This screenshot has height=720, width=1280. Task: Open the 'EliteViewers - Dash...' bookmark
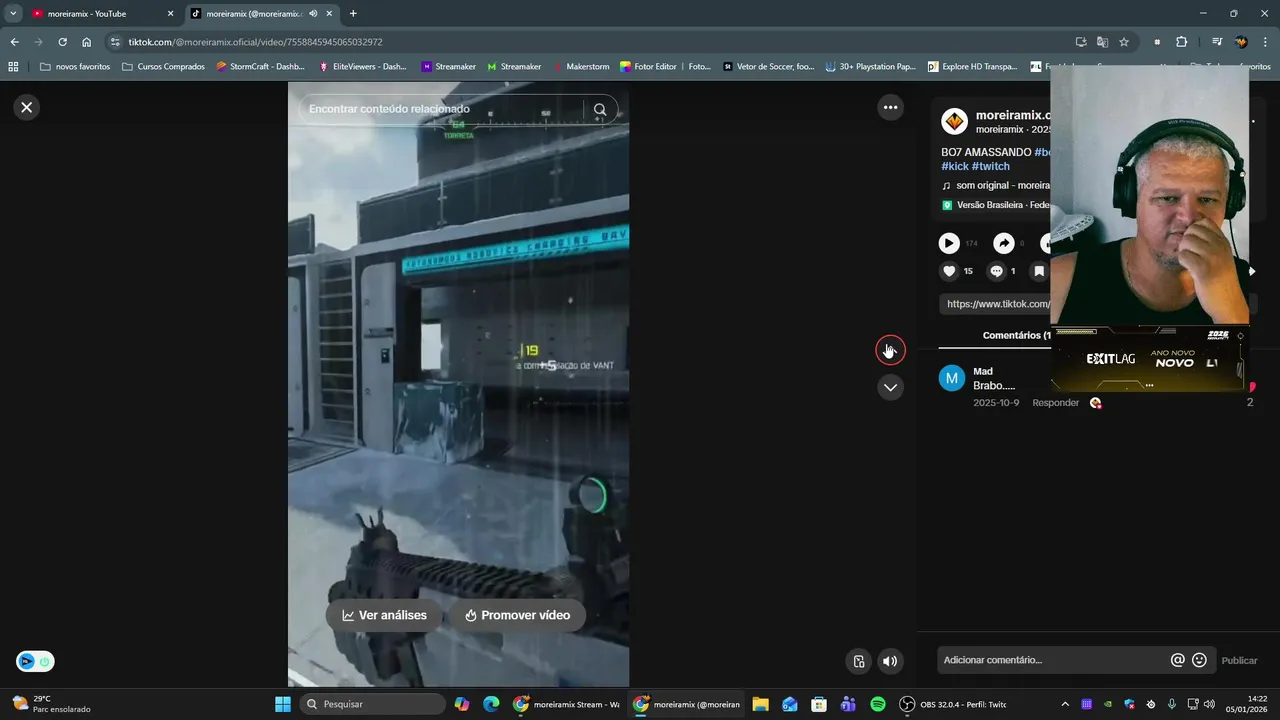tap(363, 67)
